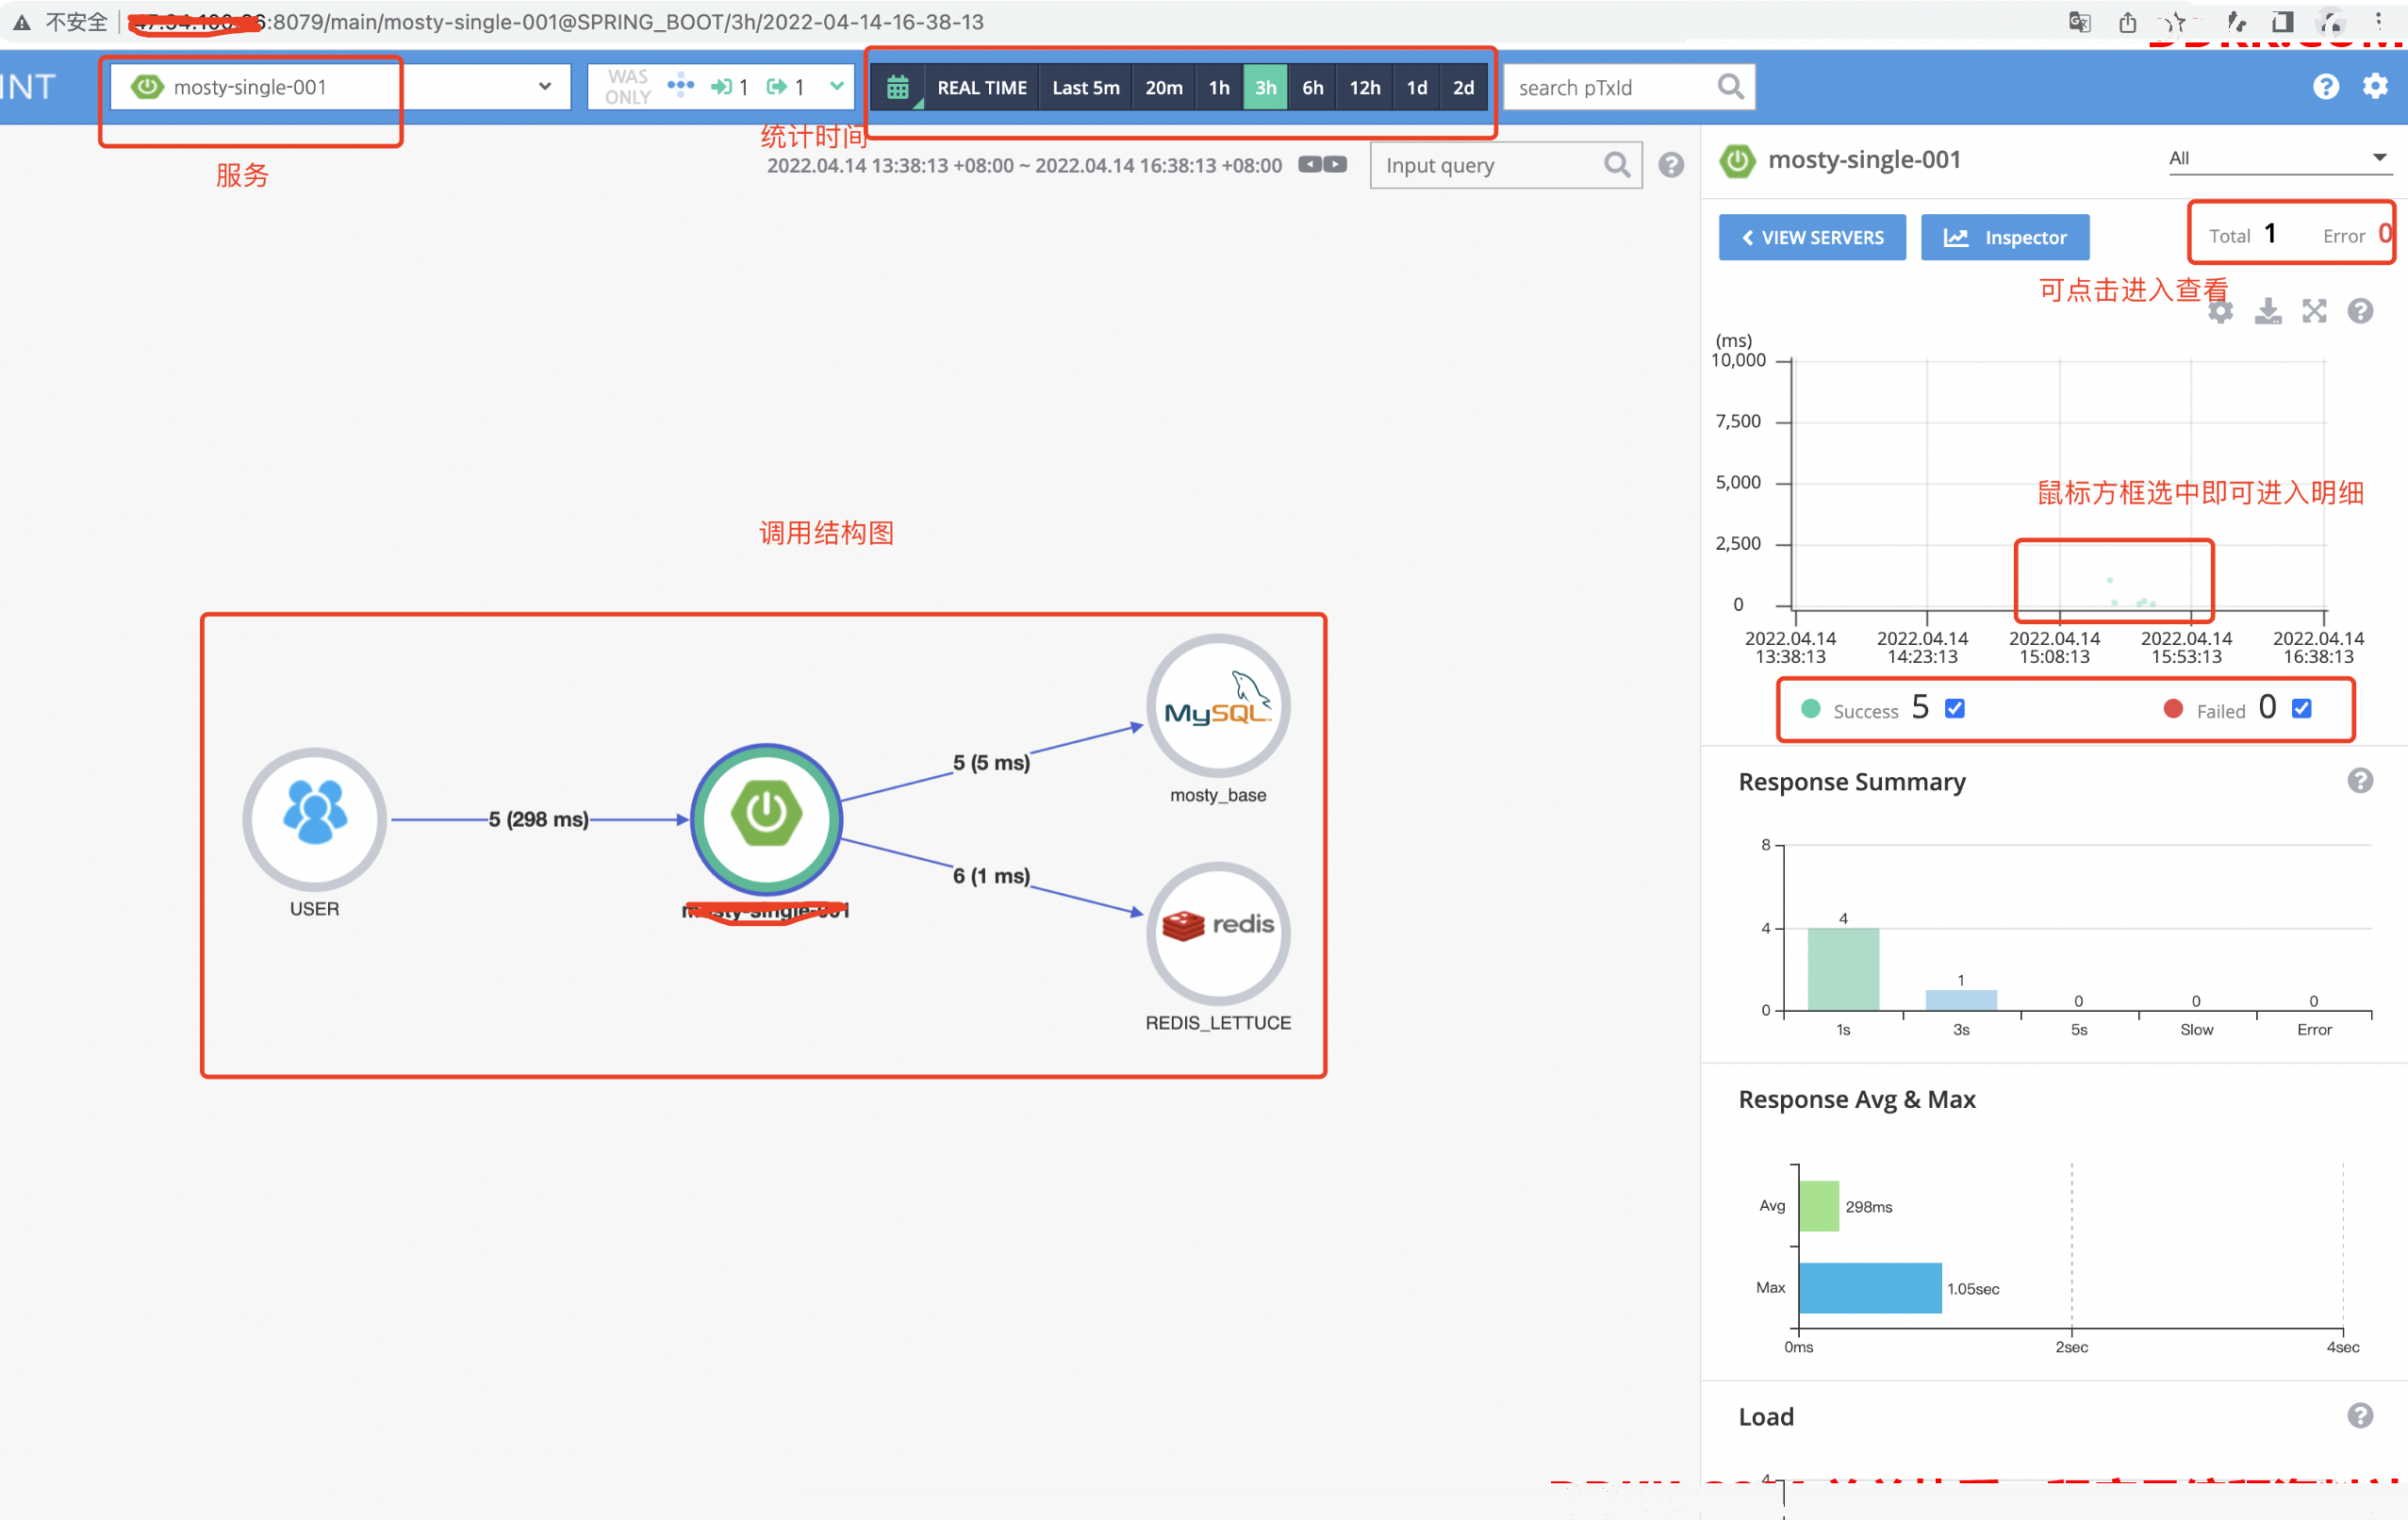The width and height of the screenshot is (2408, 1520).
Task: Open the browser extensions icon
Action: point(2236,22)
